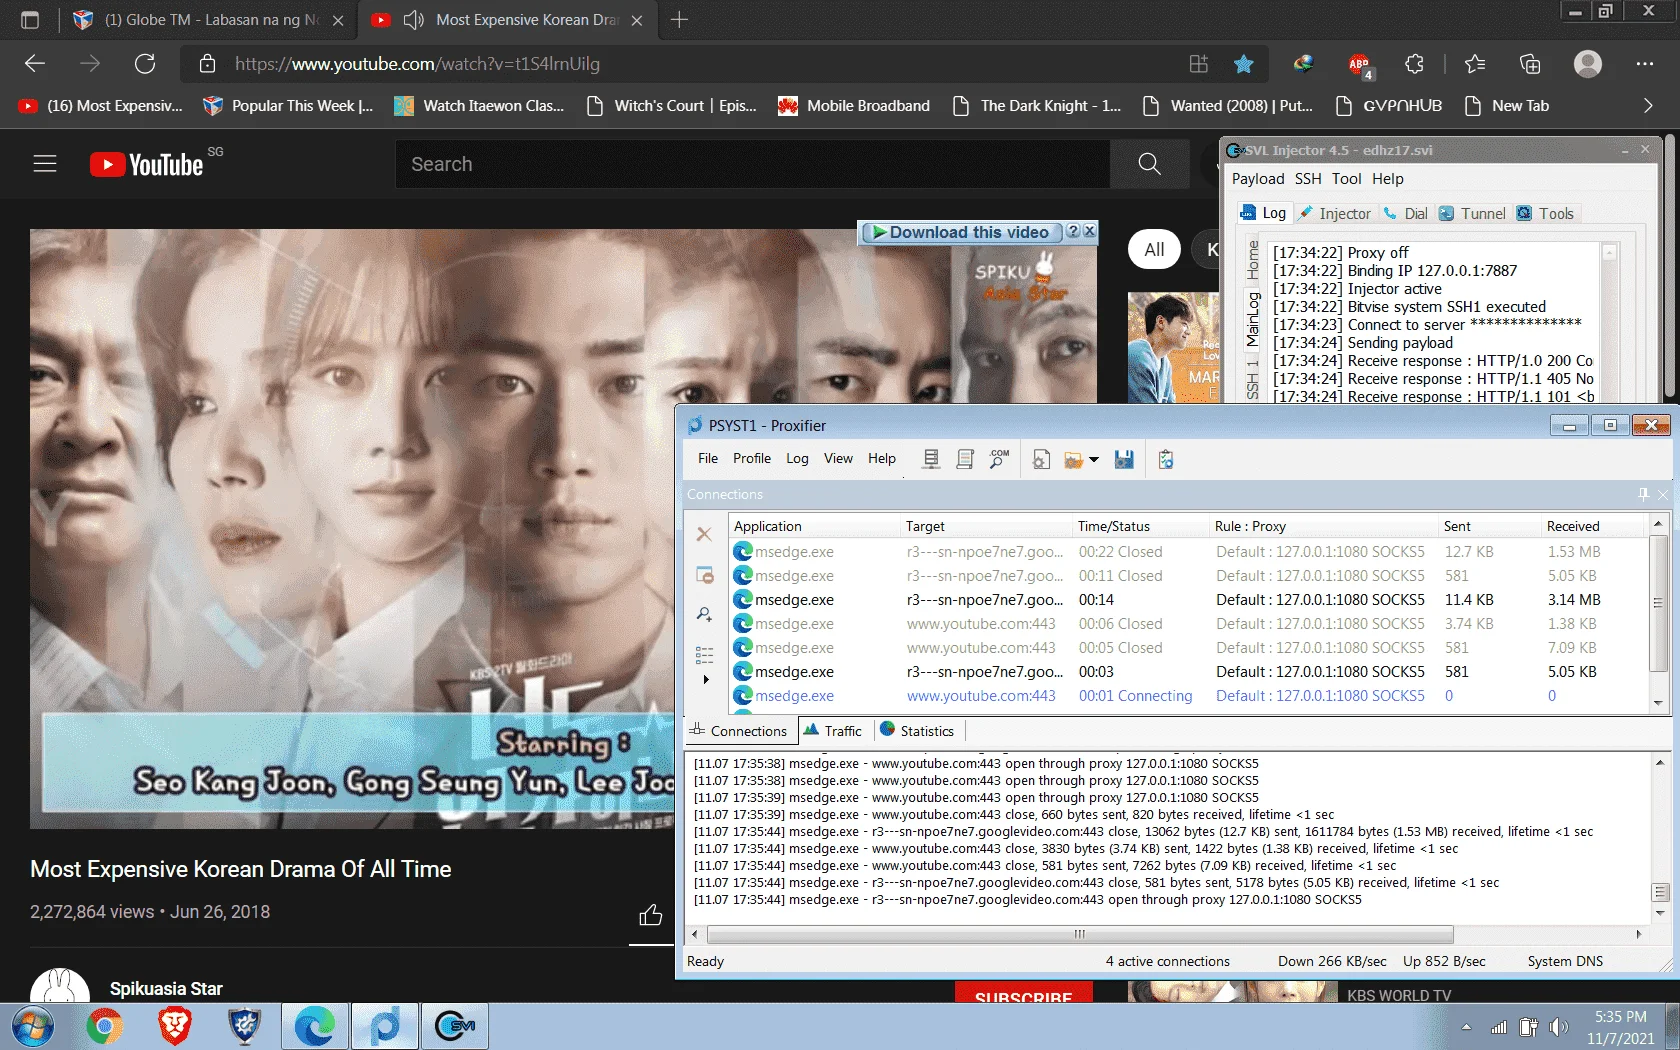Sort connections by Time/Status column header
Screen dimensions: 1680x1050
[1139, 526]
